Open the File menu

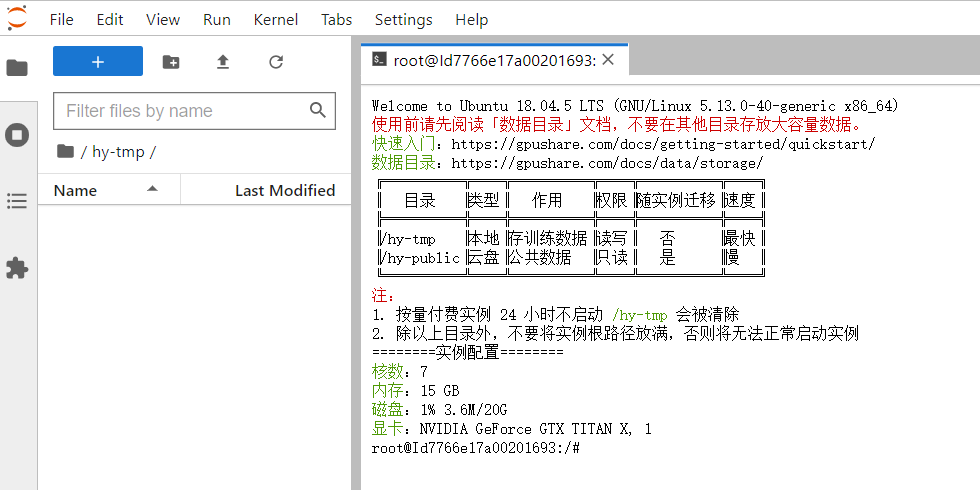click(x=61, y=19)
